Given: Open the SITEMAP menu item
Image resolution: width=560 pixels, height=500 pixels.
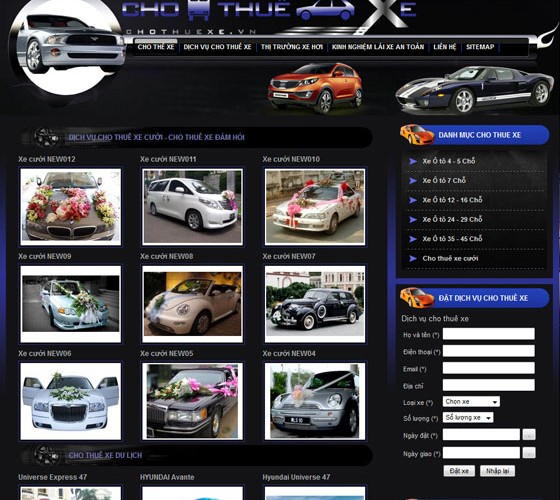Looking at the screenshot, I should pos(480,47).
